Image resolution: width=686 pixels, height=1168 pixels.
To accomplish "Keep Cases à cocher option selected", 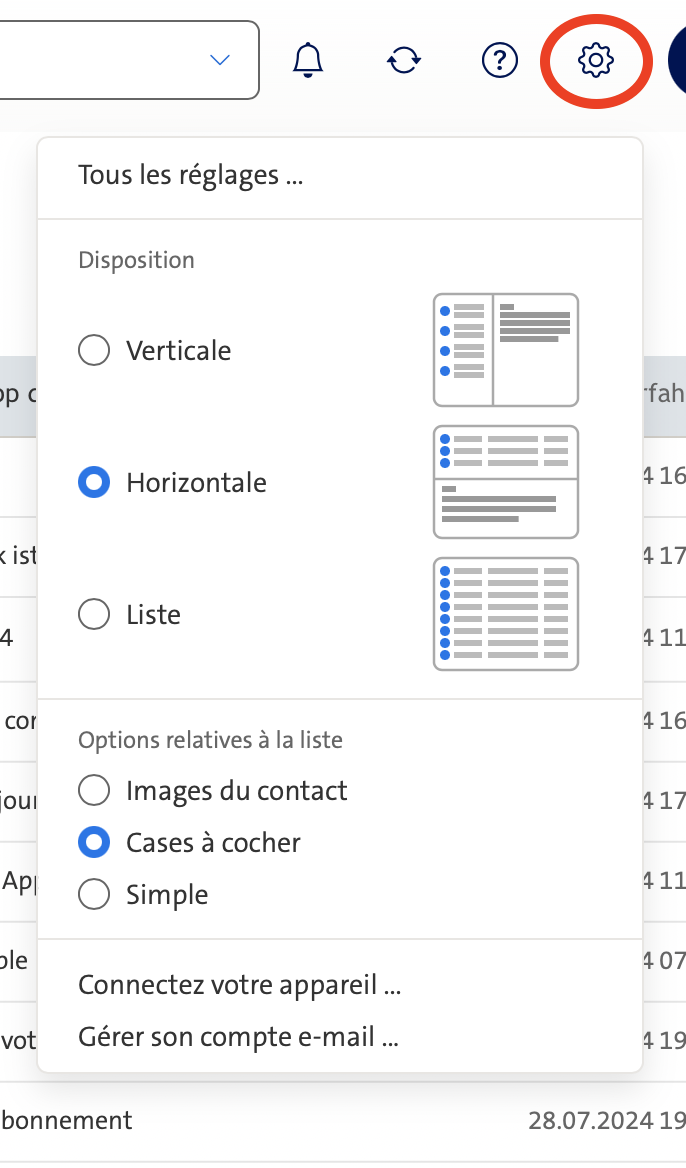I will pyautogui.click(x=93, y=842).
